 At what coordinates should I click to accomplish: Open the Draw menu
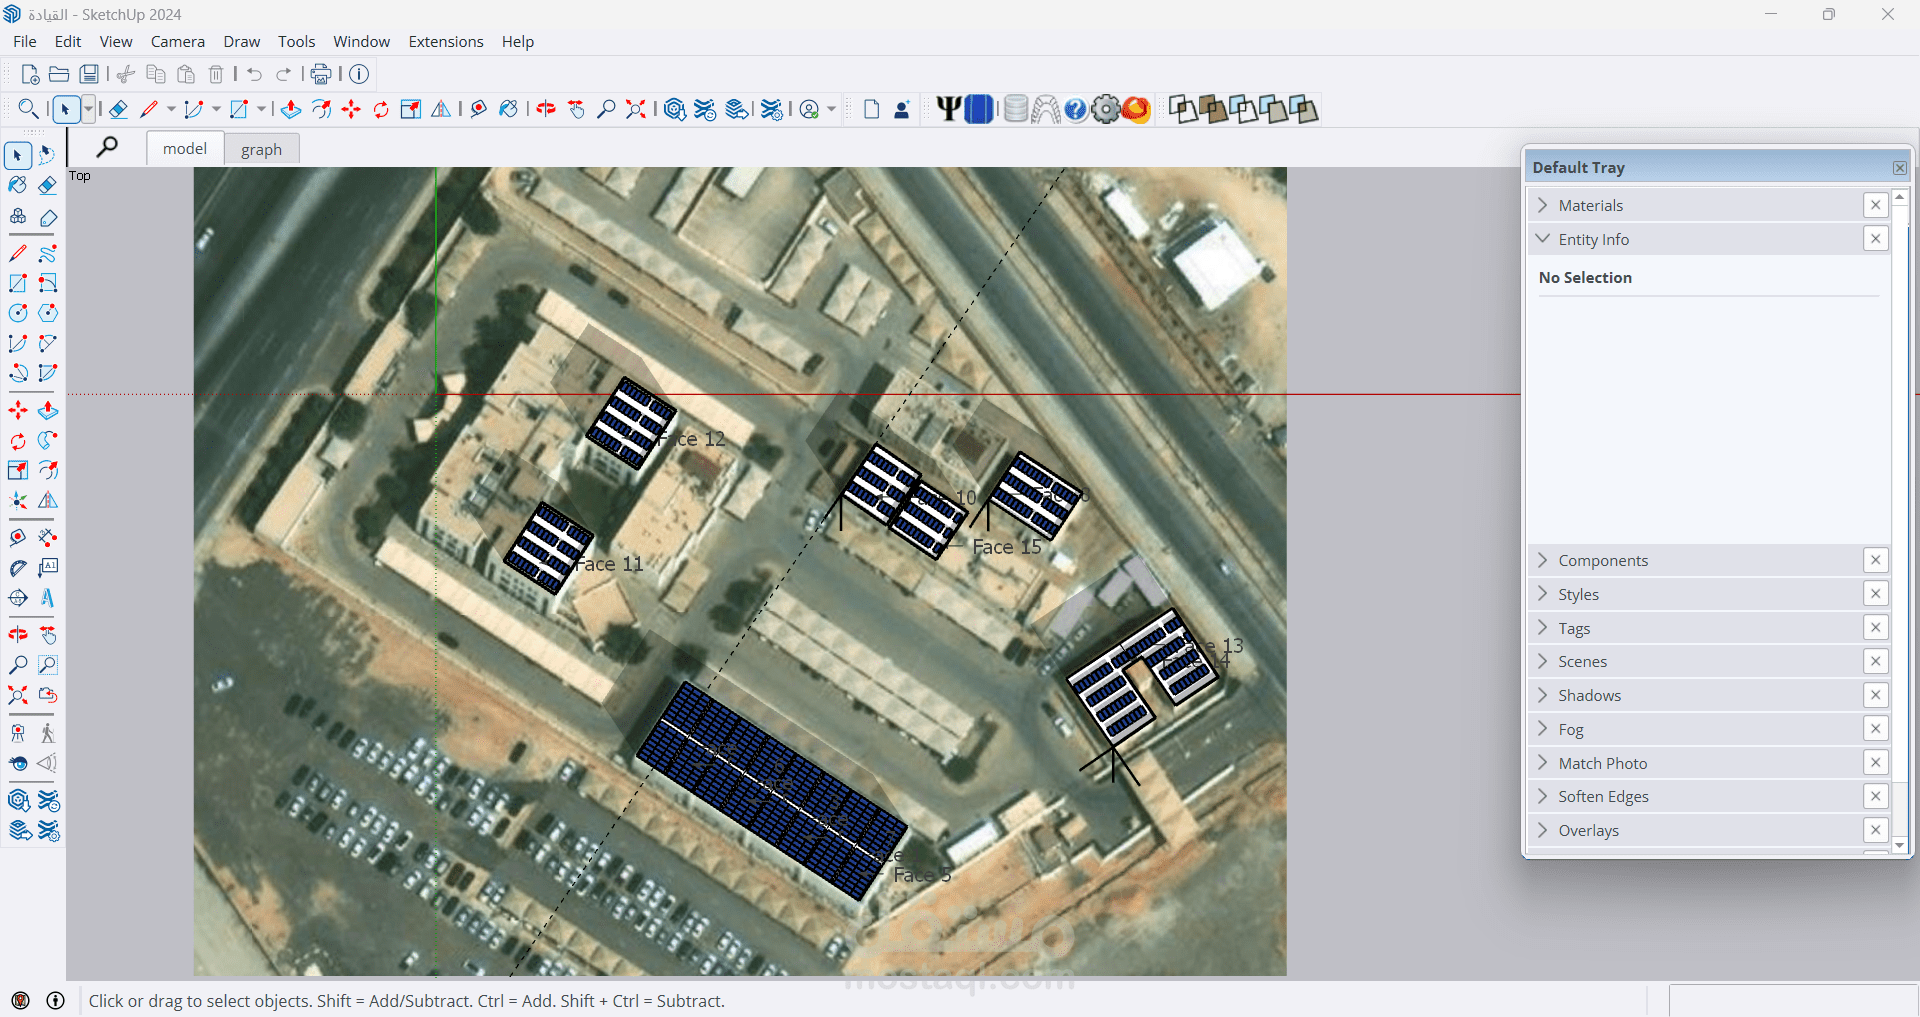coord(242,41)
